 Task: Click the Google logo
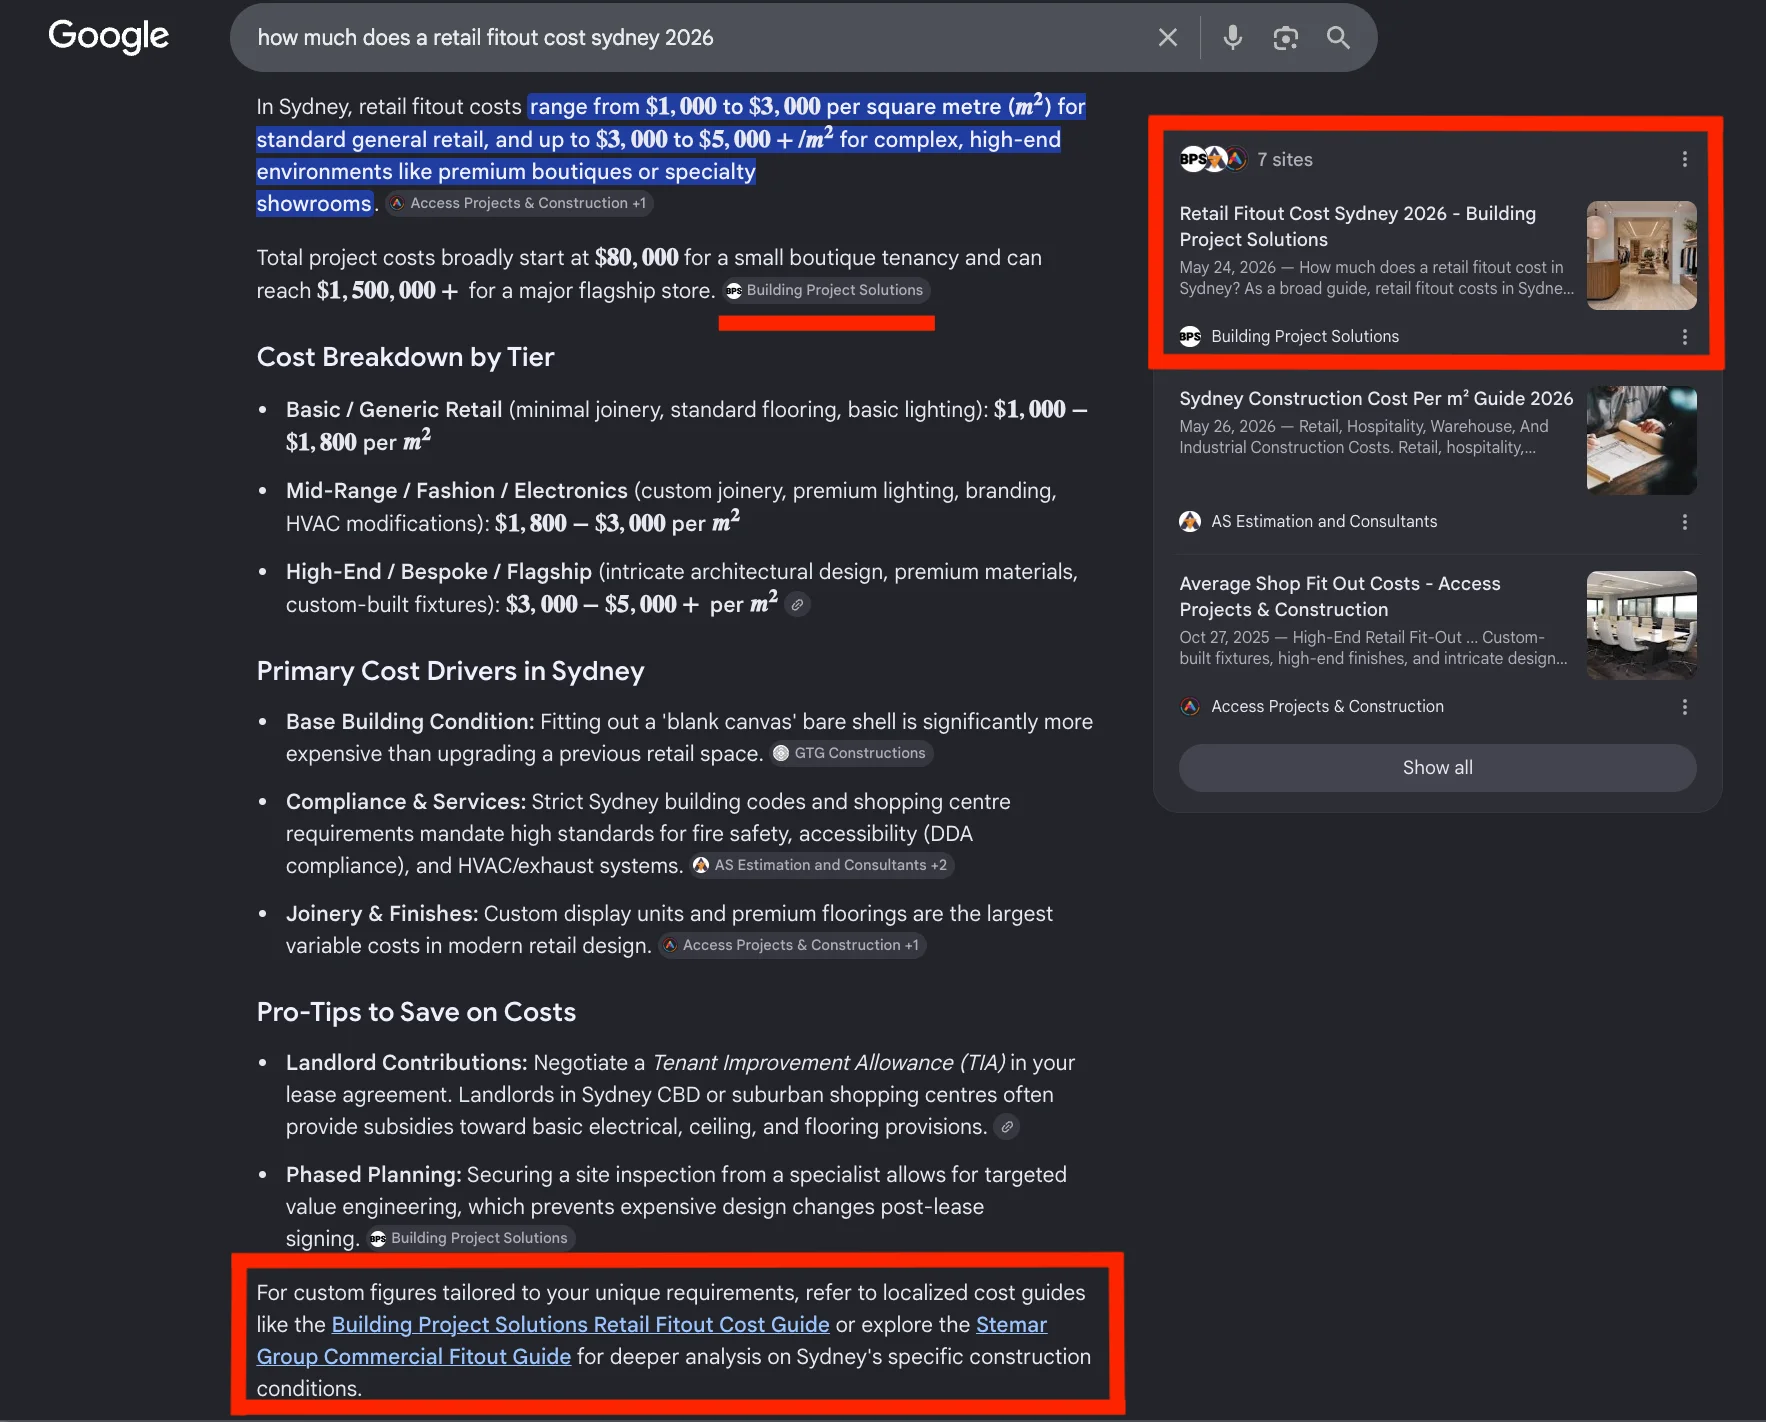tap(108, 37)
